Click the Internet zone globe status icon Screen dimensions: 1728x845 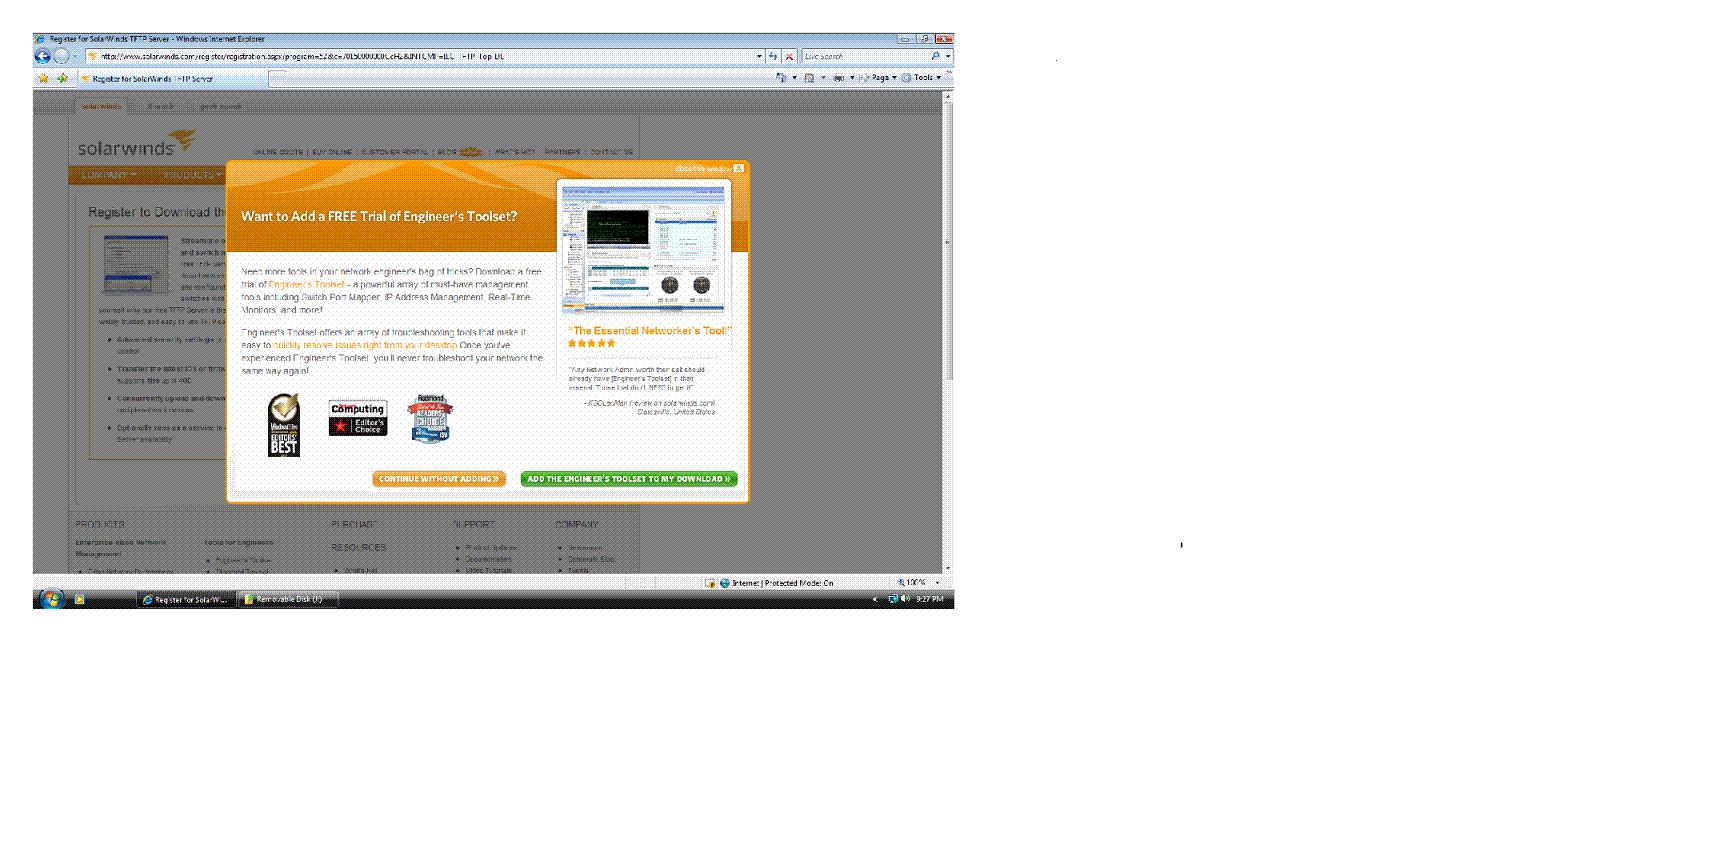[x=725, y=583]
